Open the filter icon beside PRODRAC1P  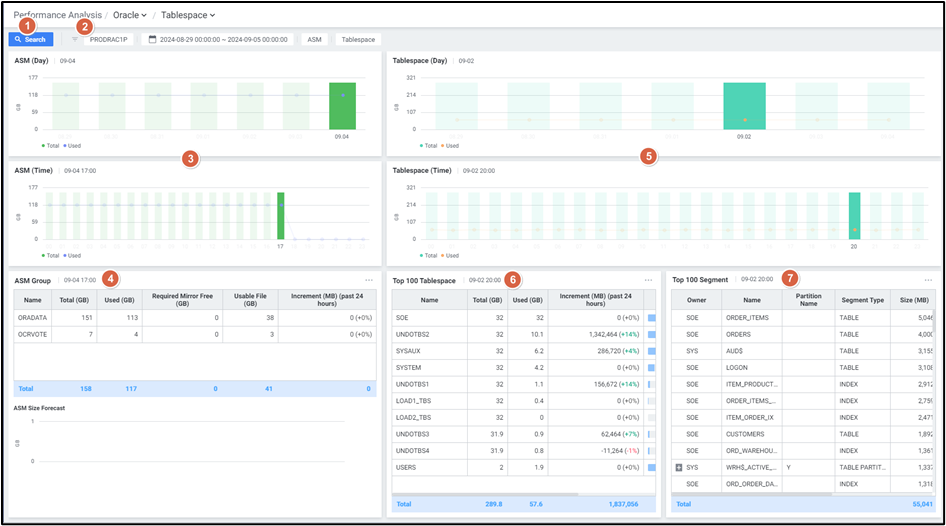(75, 40)
